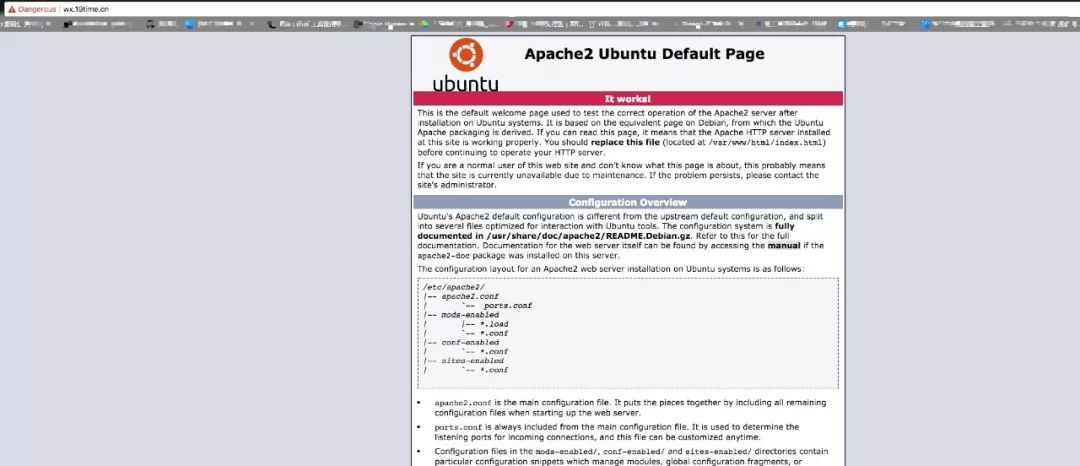The width and height of the screenshot is (1080, 466).
Task: Click 'mods-enabled' line in the config tree
Action: coord(470,315)
